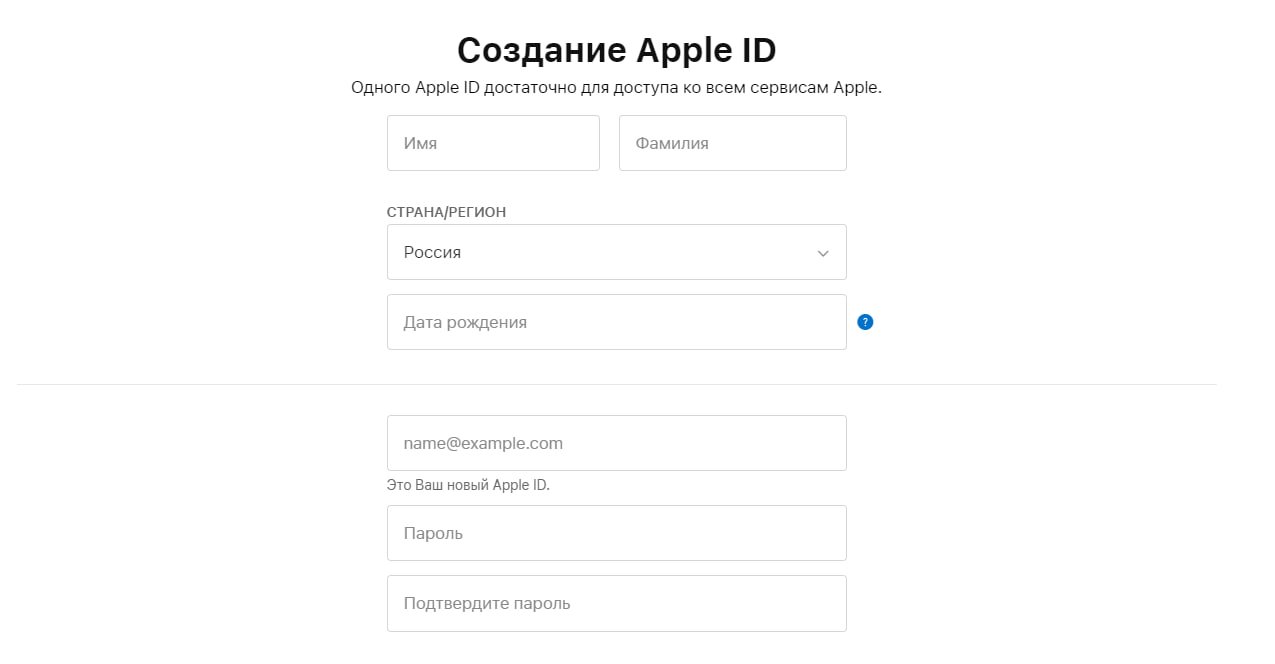Activate the name@example.com email field
This screenshot has width=1275, height=664.
[x=616, y=443]
